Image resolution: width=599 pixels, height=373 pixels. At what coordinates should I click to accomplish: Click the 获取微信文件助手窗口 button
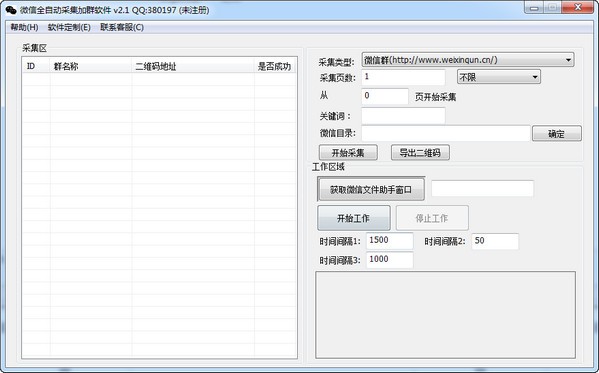pyautogui.click(x=371, y=189)
